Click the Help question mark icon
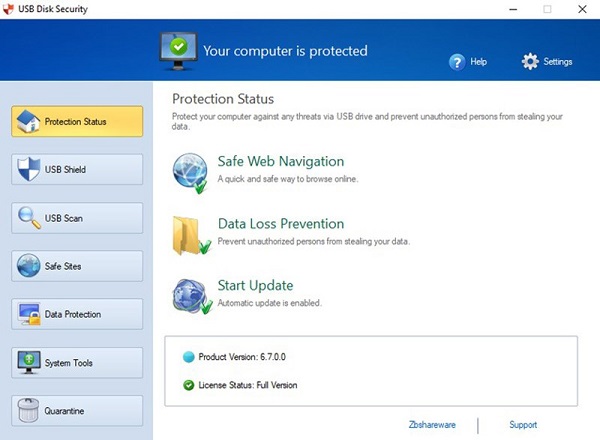The width and height of the screenshot is (600, 440). pos(457,62)
